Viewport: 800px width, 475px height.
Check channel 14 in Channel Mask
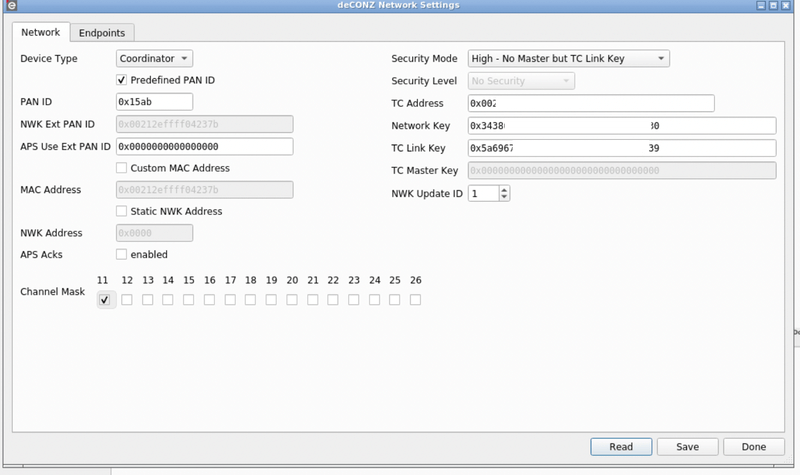coord(168,299)
